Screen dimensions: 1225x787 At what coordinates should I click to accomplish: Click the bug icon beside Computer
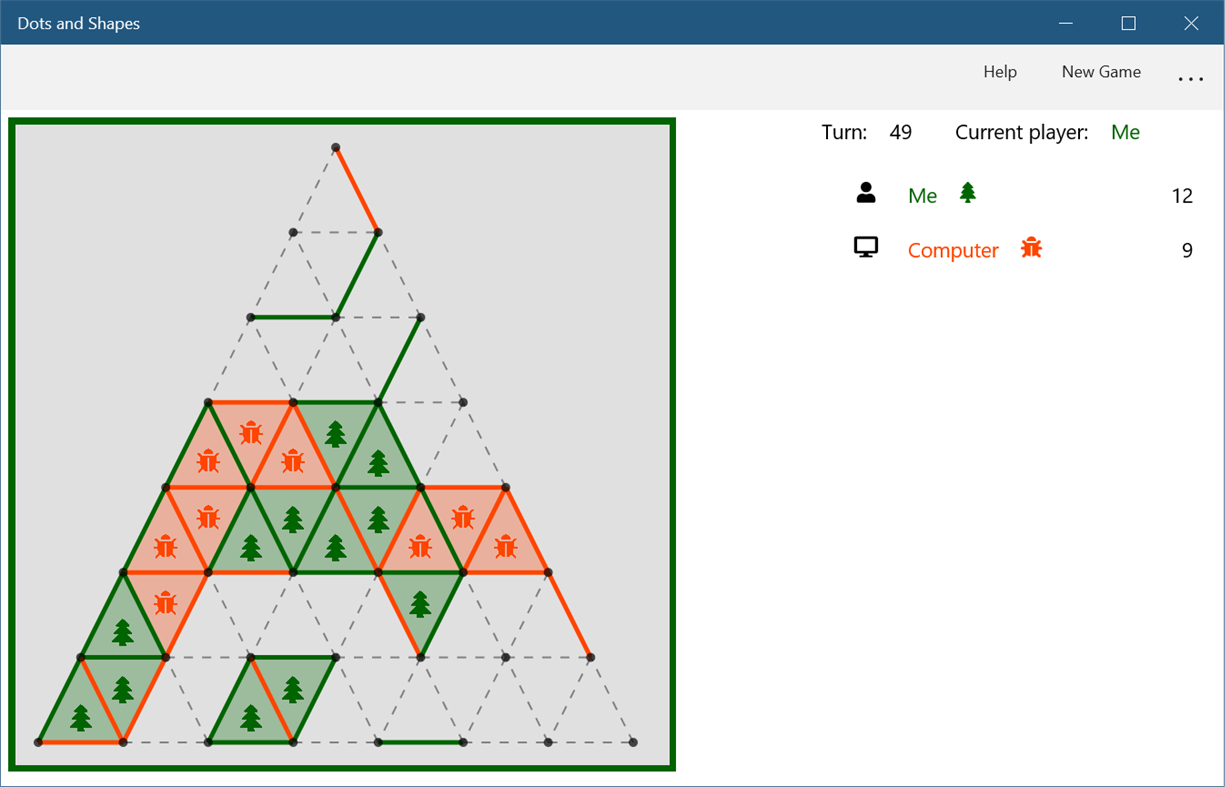coord(1031,247)
